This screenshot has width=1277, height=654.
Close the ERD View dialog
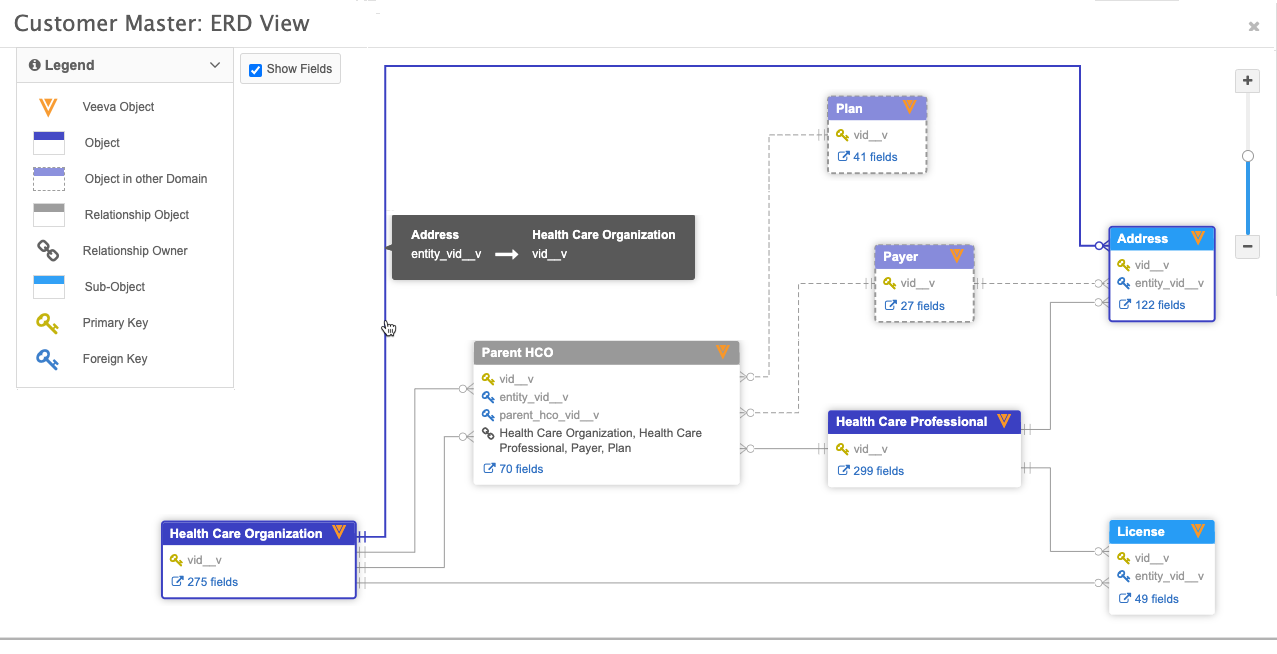pos(1254,27)
